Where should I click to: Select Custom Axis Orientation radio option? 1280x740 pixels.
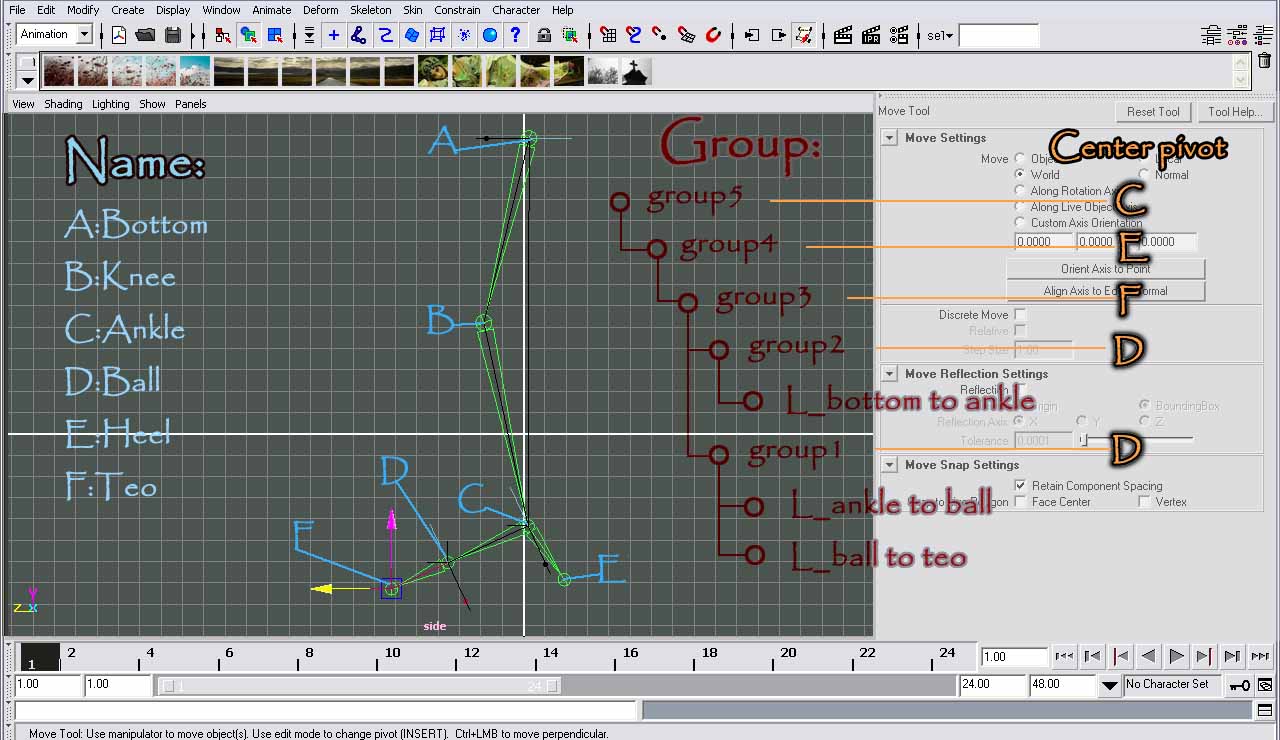[1020, 222]
